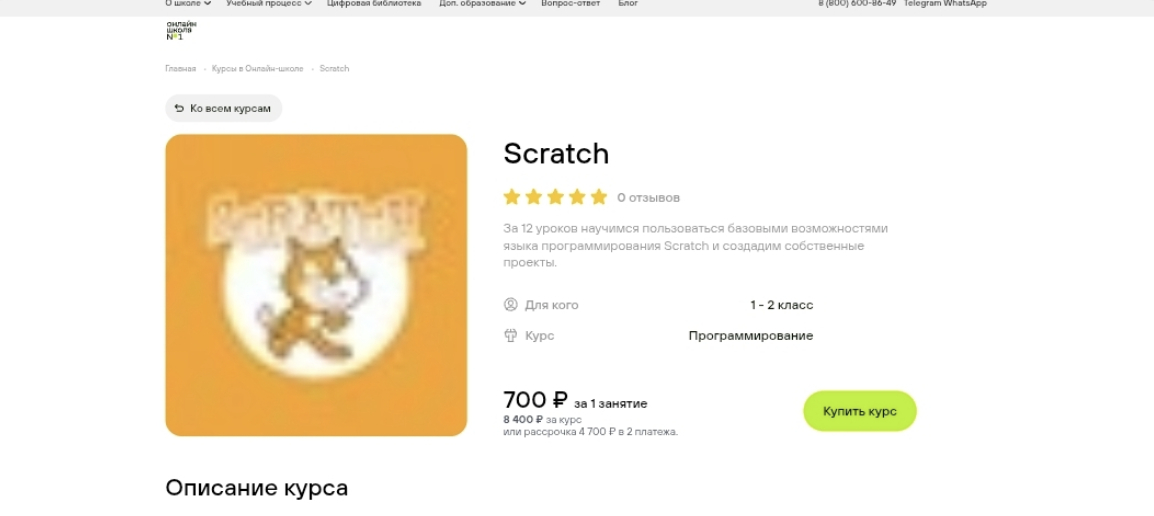The image size is (1154, 516).
Task: Click the person icon beside Для кого
Action: point(511,305)
